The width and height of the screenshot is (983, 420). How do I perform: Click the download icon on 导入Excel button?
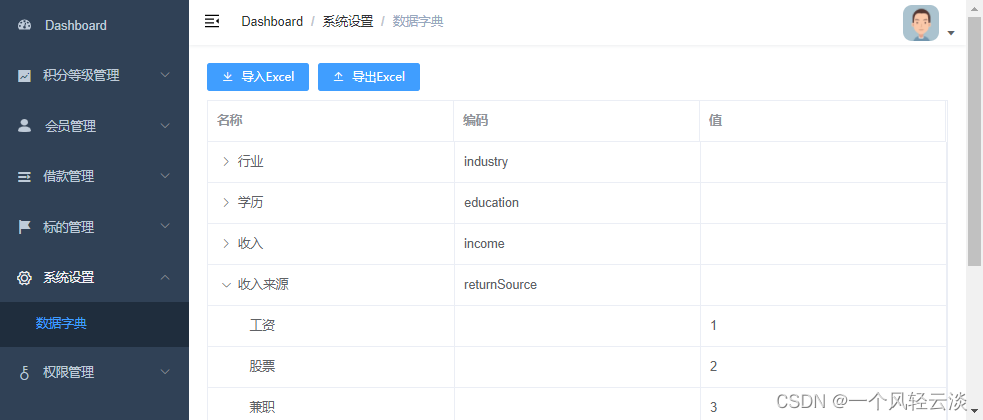click(228, 77)
